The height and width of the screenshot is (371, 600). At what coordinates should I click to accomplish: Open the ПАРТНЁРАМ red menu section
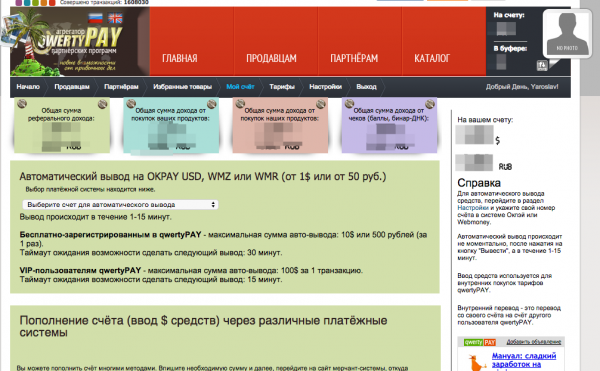pyautogui.click(x=354, y=58)
